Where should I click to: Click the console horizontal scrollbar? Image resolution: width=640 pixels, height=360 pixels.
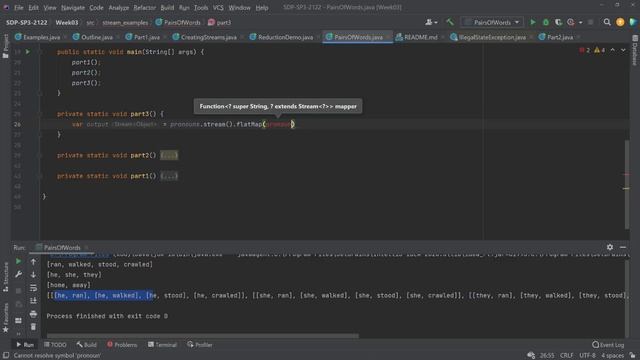pos(202,336)
